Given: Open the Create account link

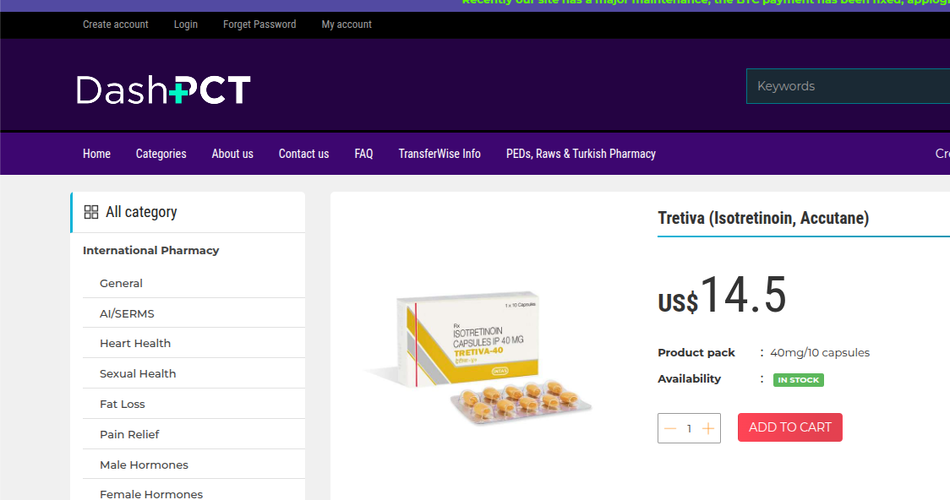Looking at the screenshot, I should (116, 24).
